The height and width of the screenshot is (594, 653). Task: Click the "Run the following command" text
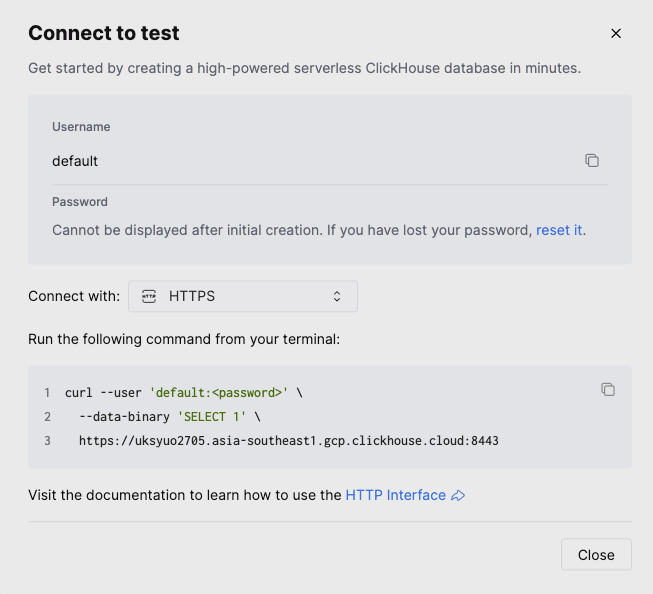pyautogui.click(x=184, y=339)
